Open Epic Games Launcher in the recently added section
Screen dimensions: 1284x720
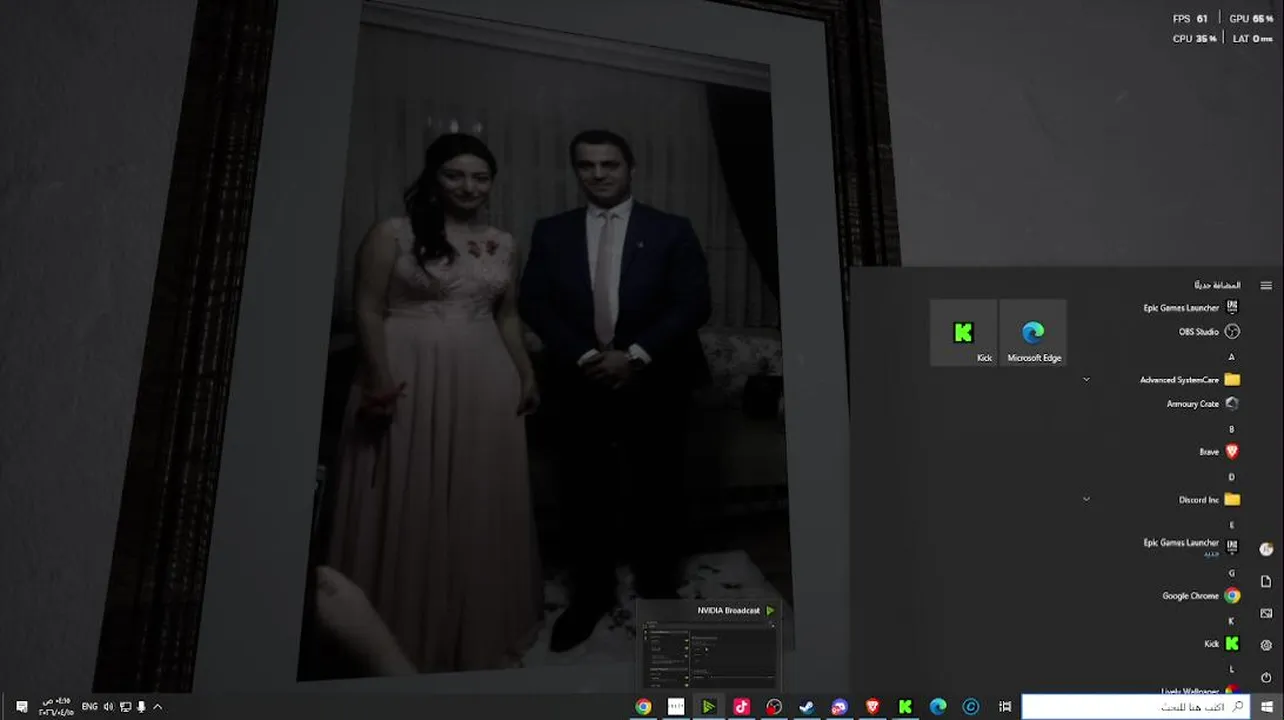[1191, 308]
